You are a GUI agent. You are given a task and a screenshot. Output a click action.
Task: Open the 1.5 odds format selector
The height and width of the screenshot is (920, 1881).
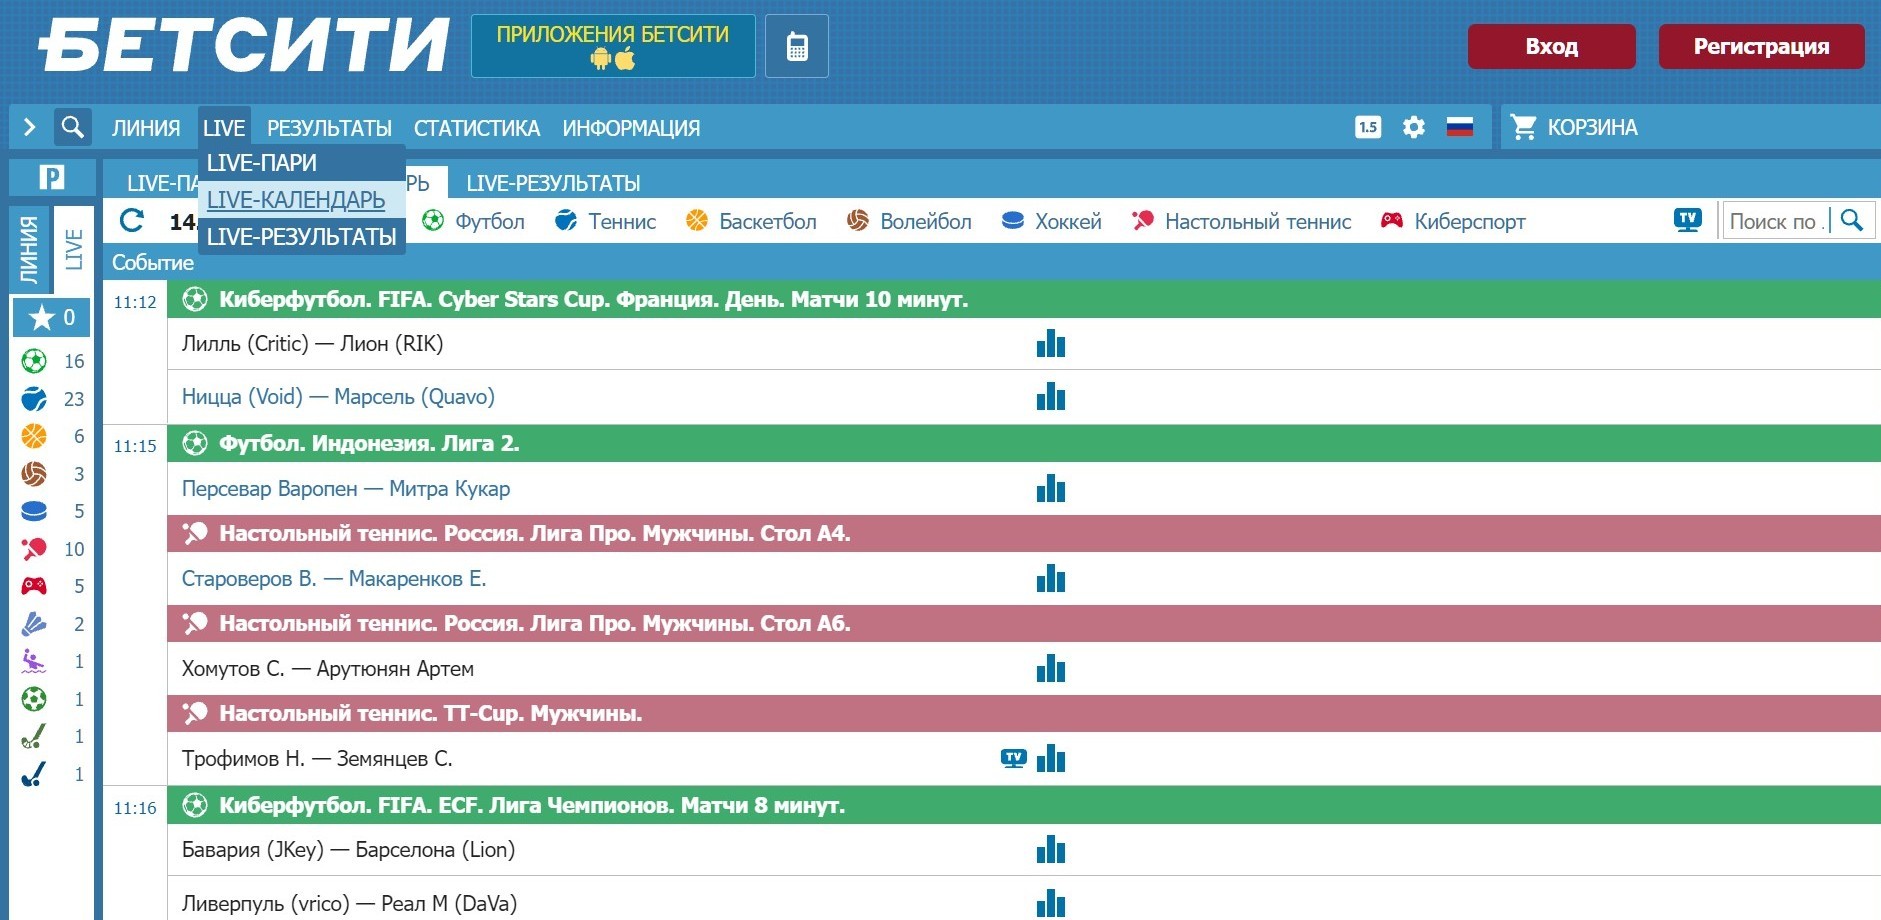tap(1368, 127)
